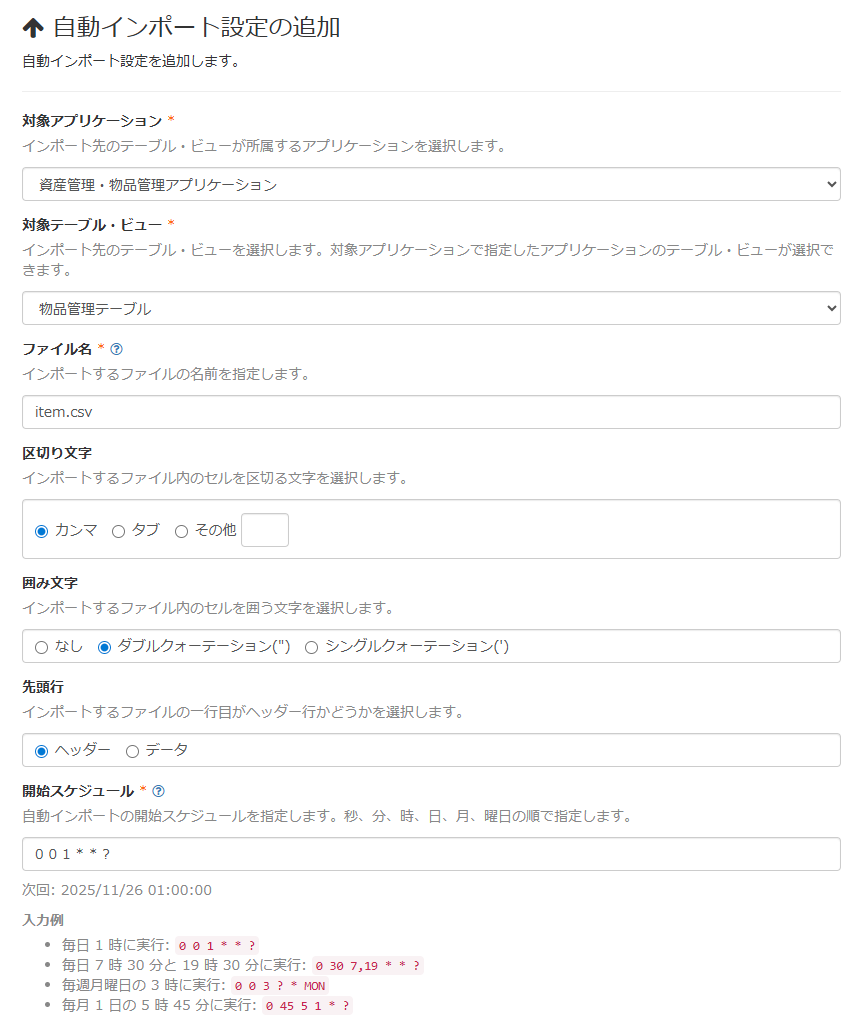Click the custom delimiter text box next to その他
This screenshot has height=1027, width=856.
(266, 530)
